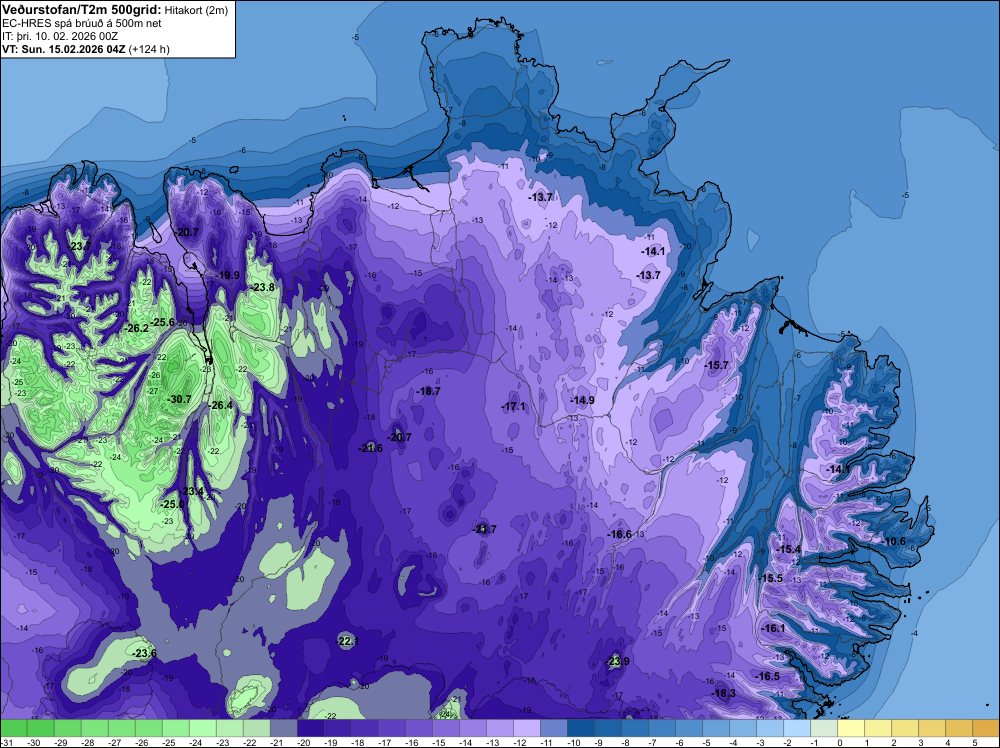Click the '-15.5' temperature value on the map
Image resolution: width=1000 pixels, height=748 pixels.
[x=770, y=578]
